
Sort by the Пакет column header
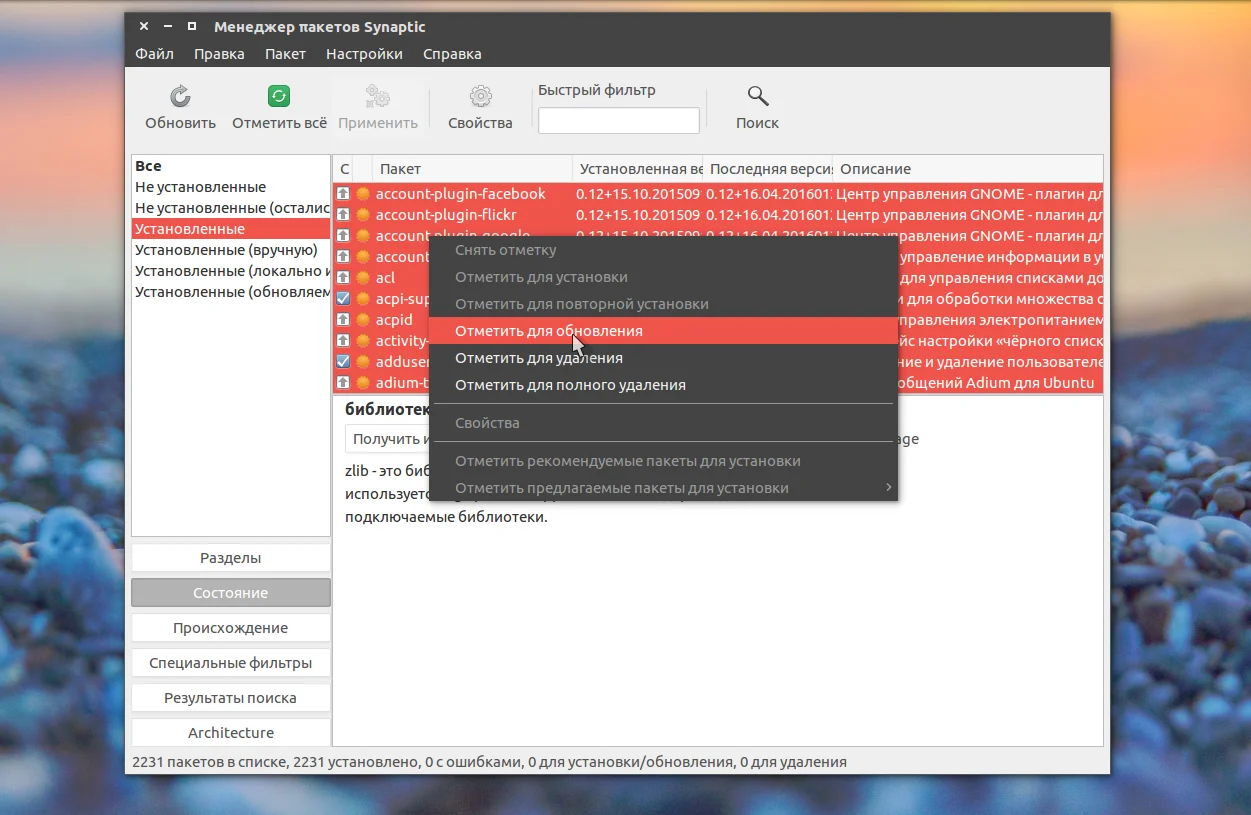coord(472,169)
